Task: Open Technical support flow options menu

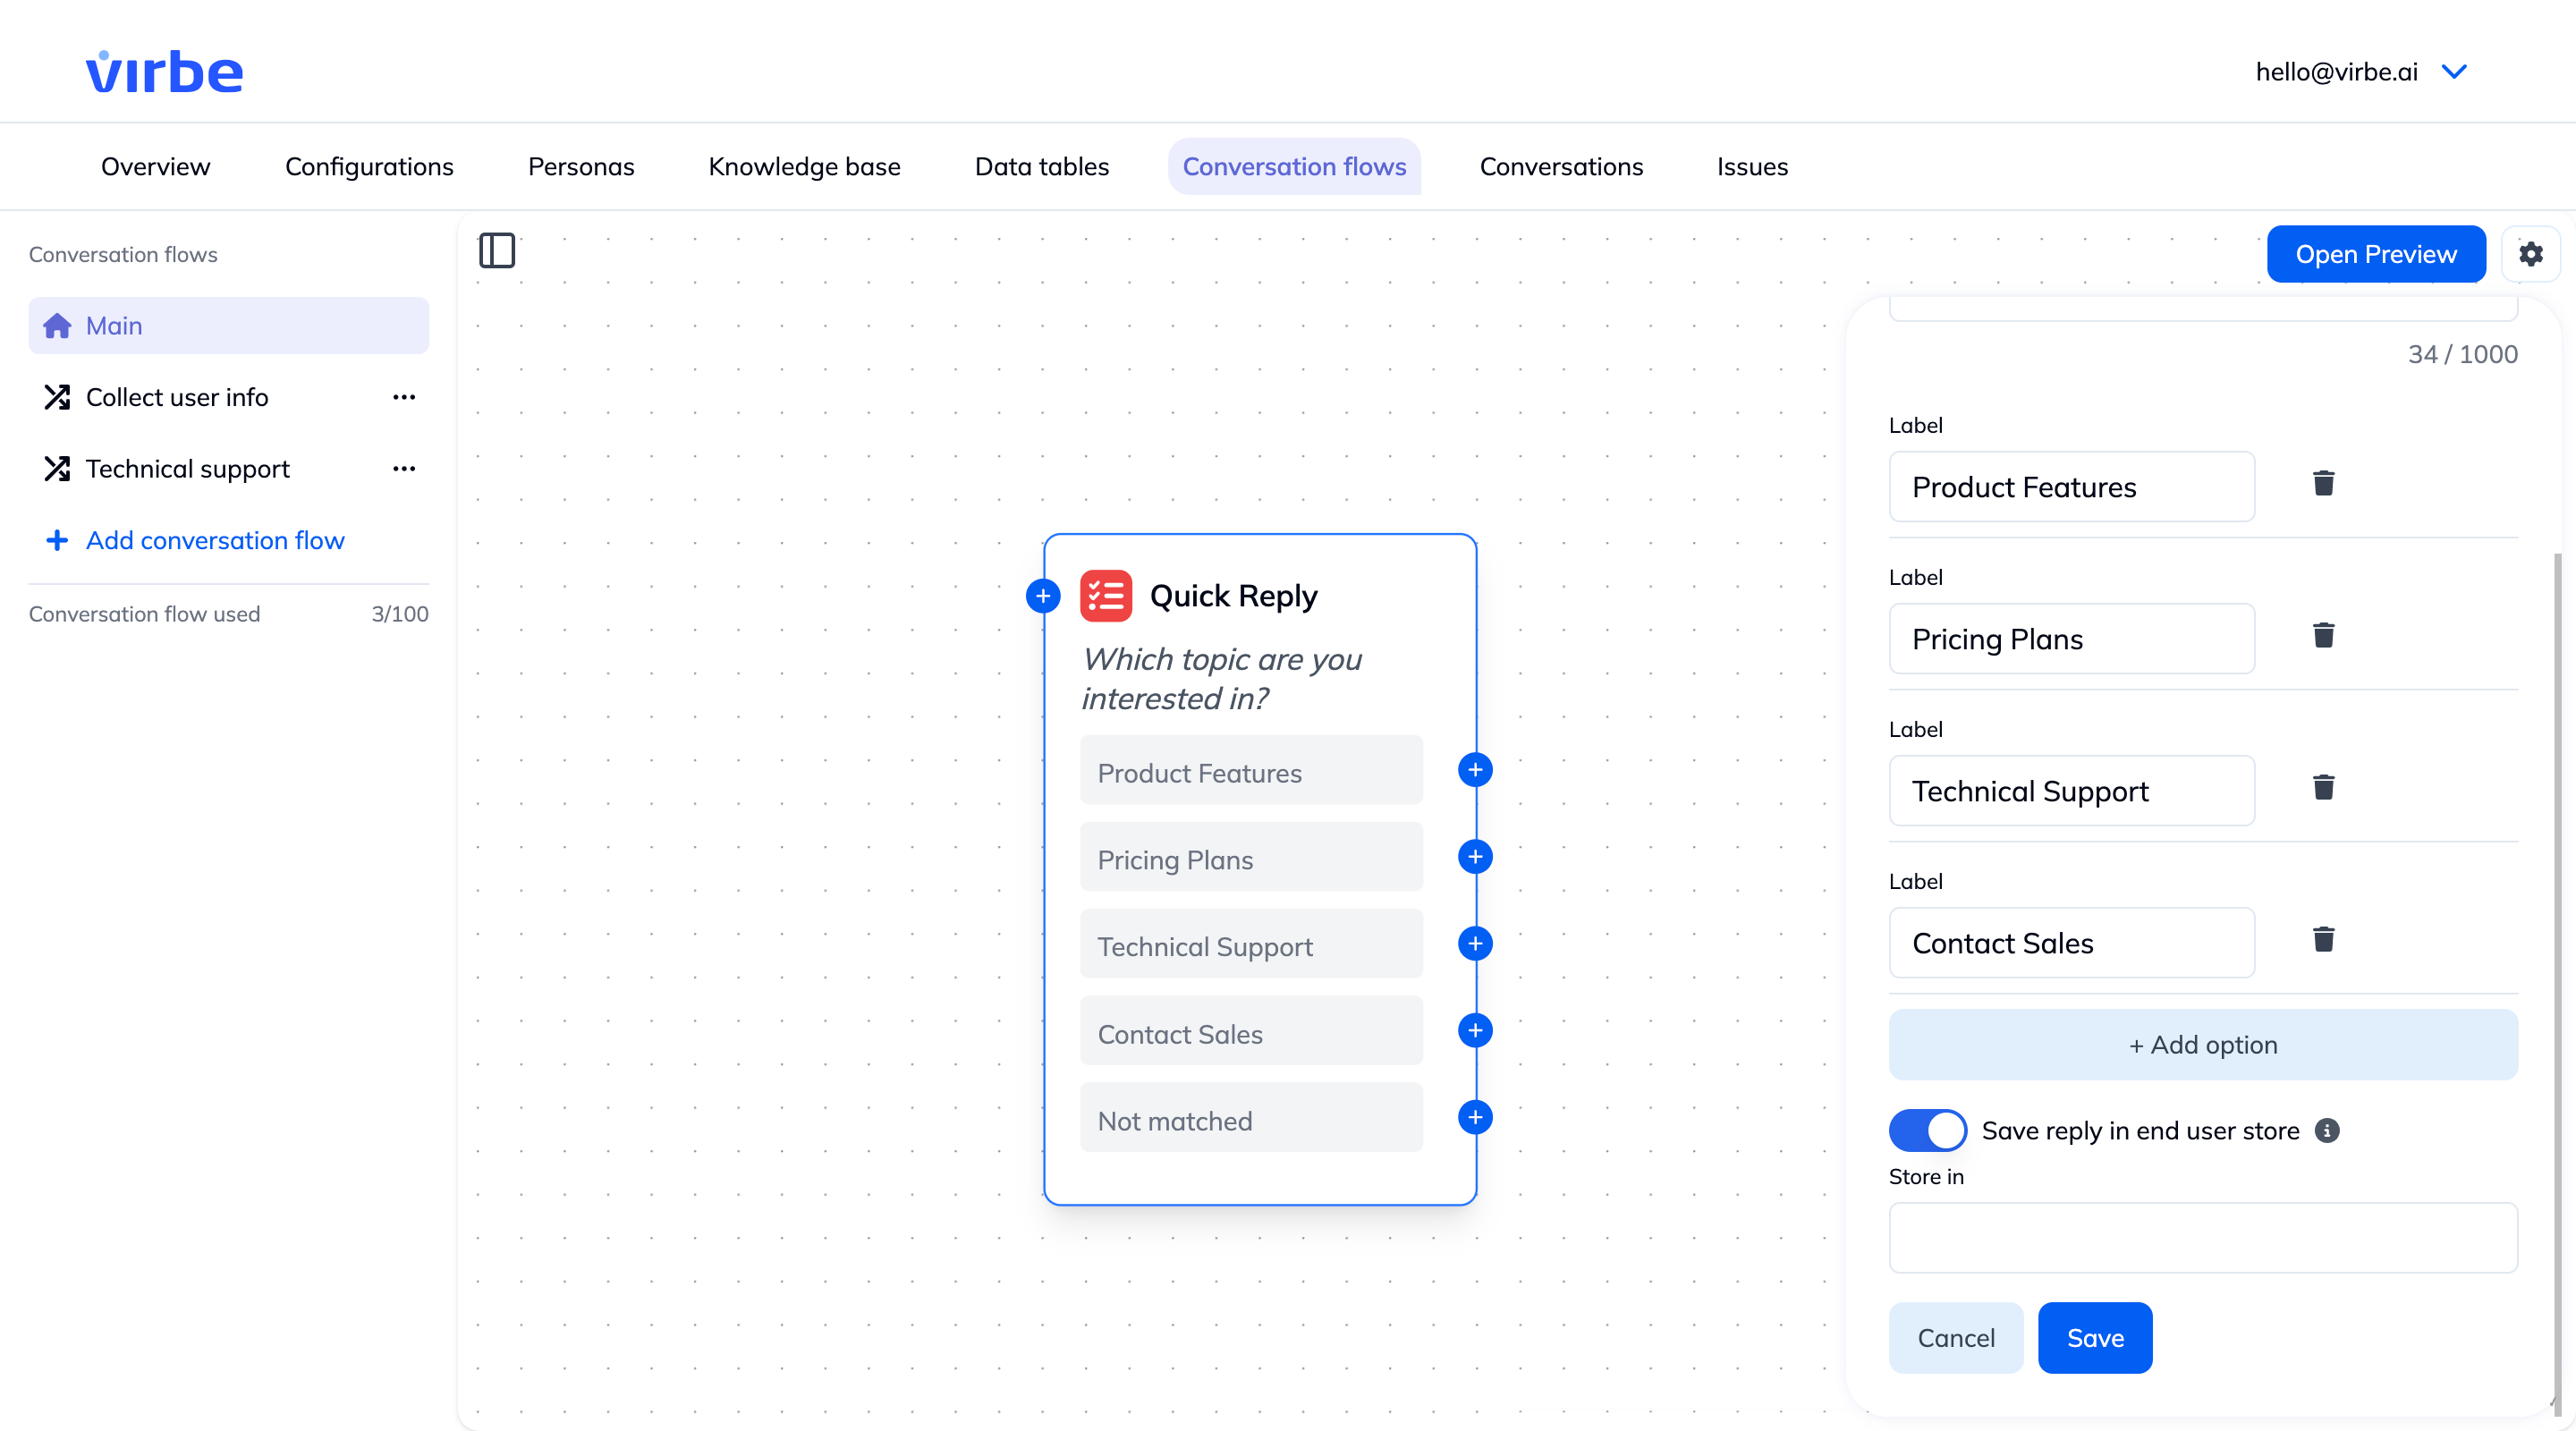Action: coord(404,469)
